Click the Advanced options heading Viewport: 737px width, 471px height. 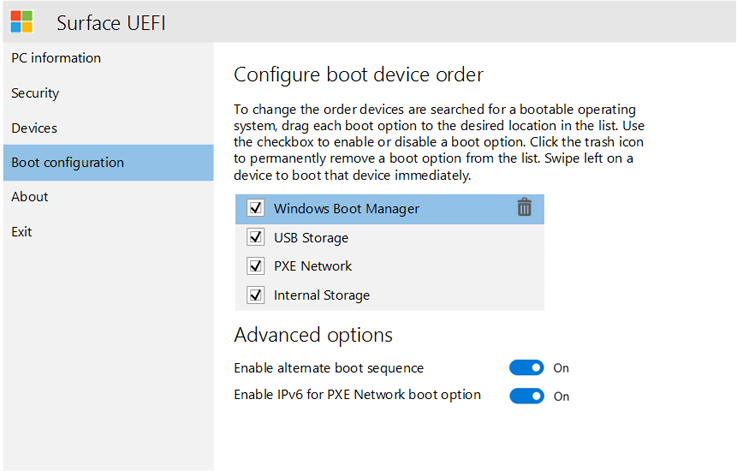point(313,334)
